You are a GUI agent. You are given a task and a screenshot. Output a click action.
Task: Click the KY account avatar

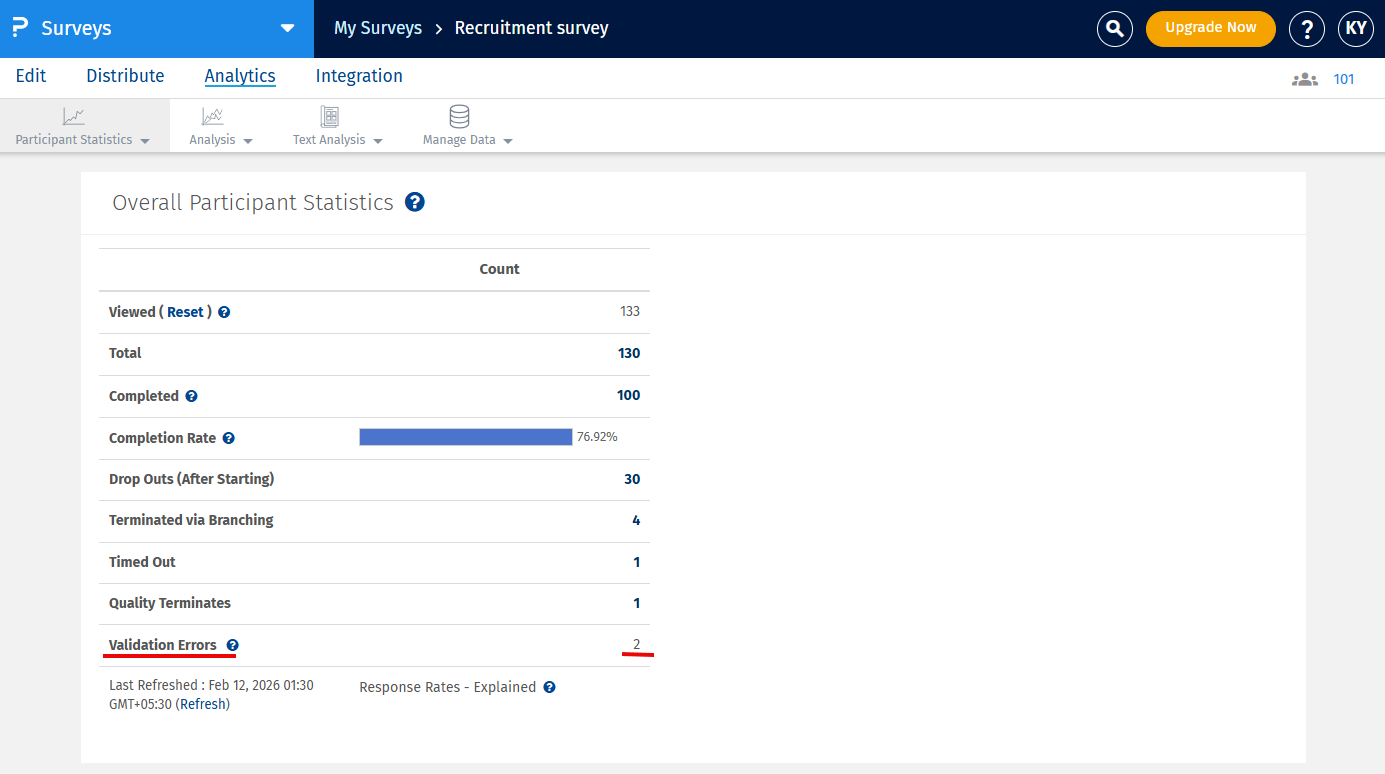(1356, 28)
